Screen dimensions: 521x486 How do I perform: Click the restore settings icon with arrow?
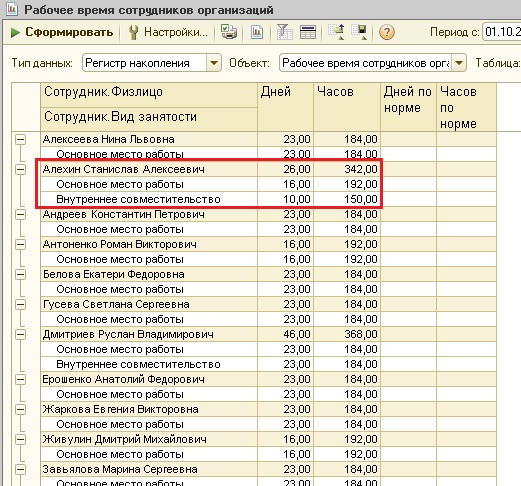pyautogui.click(x=336, y=32)
